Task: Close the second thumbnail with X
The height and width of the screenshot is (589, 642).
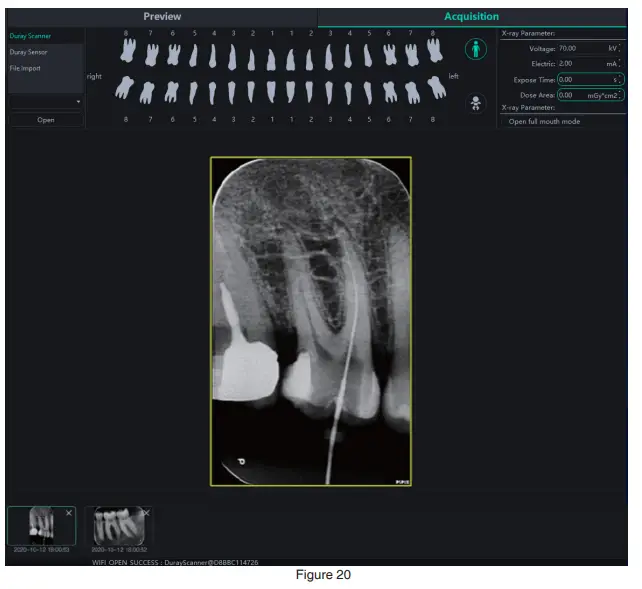Action: 146,513
